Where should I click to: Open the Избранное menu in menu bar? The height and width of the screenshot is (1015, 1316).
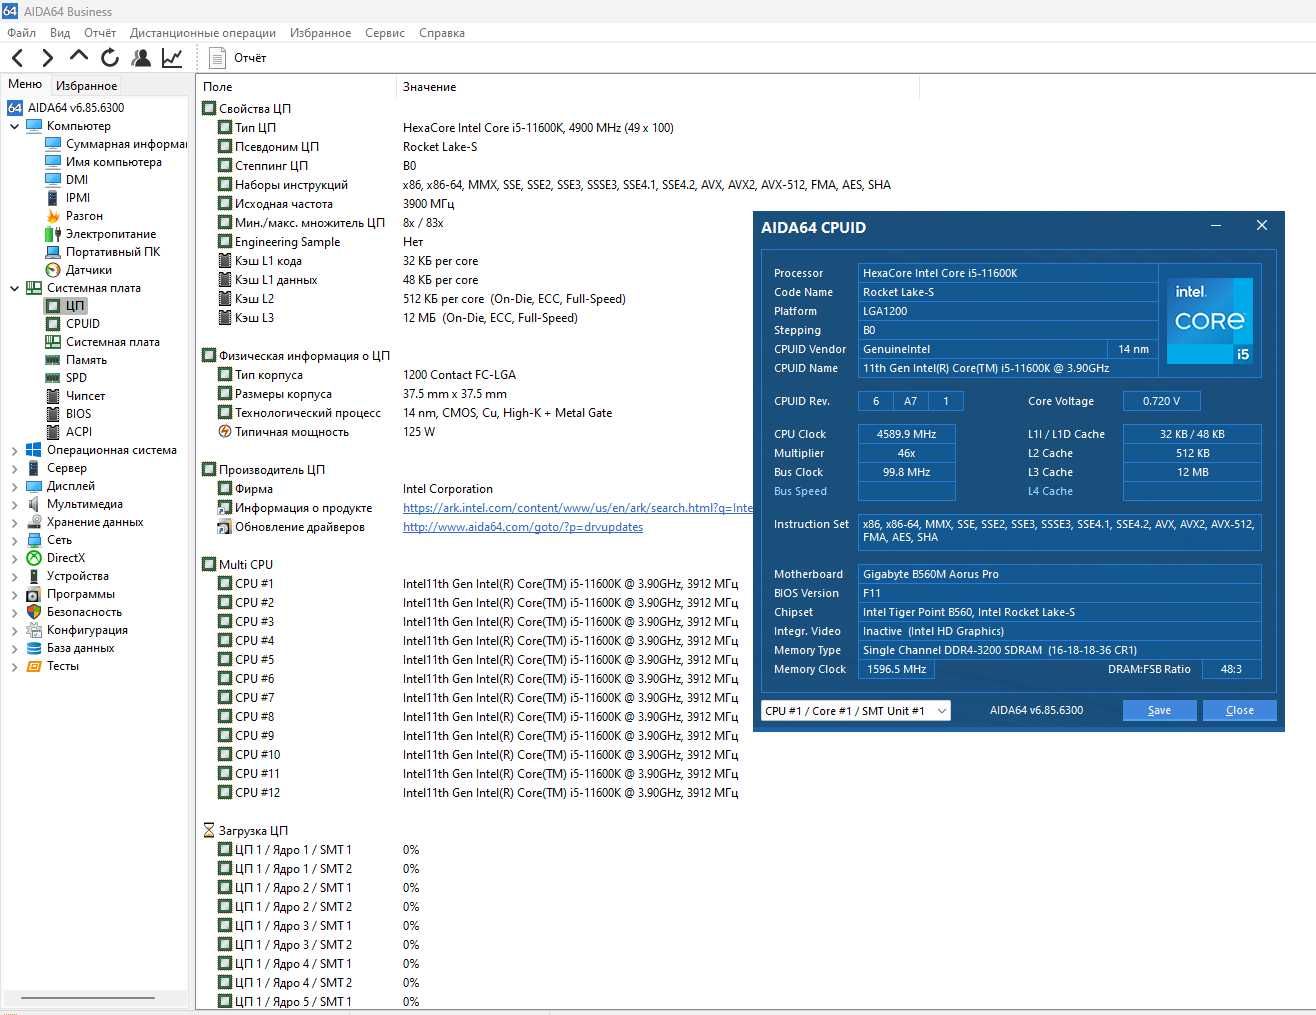point(320,33)
